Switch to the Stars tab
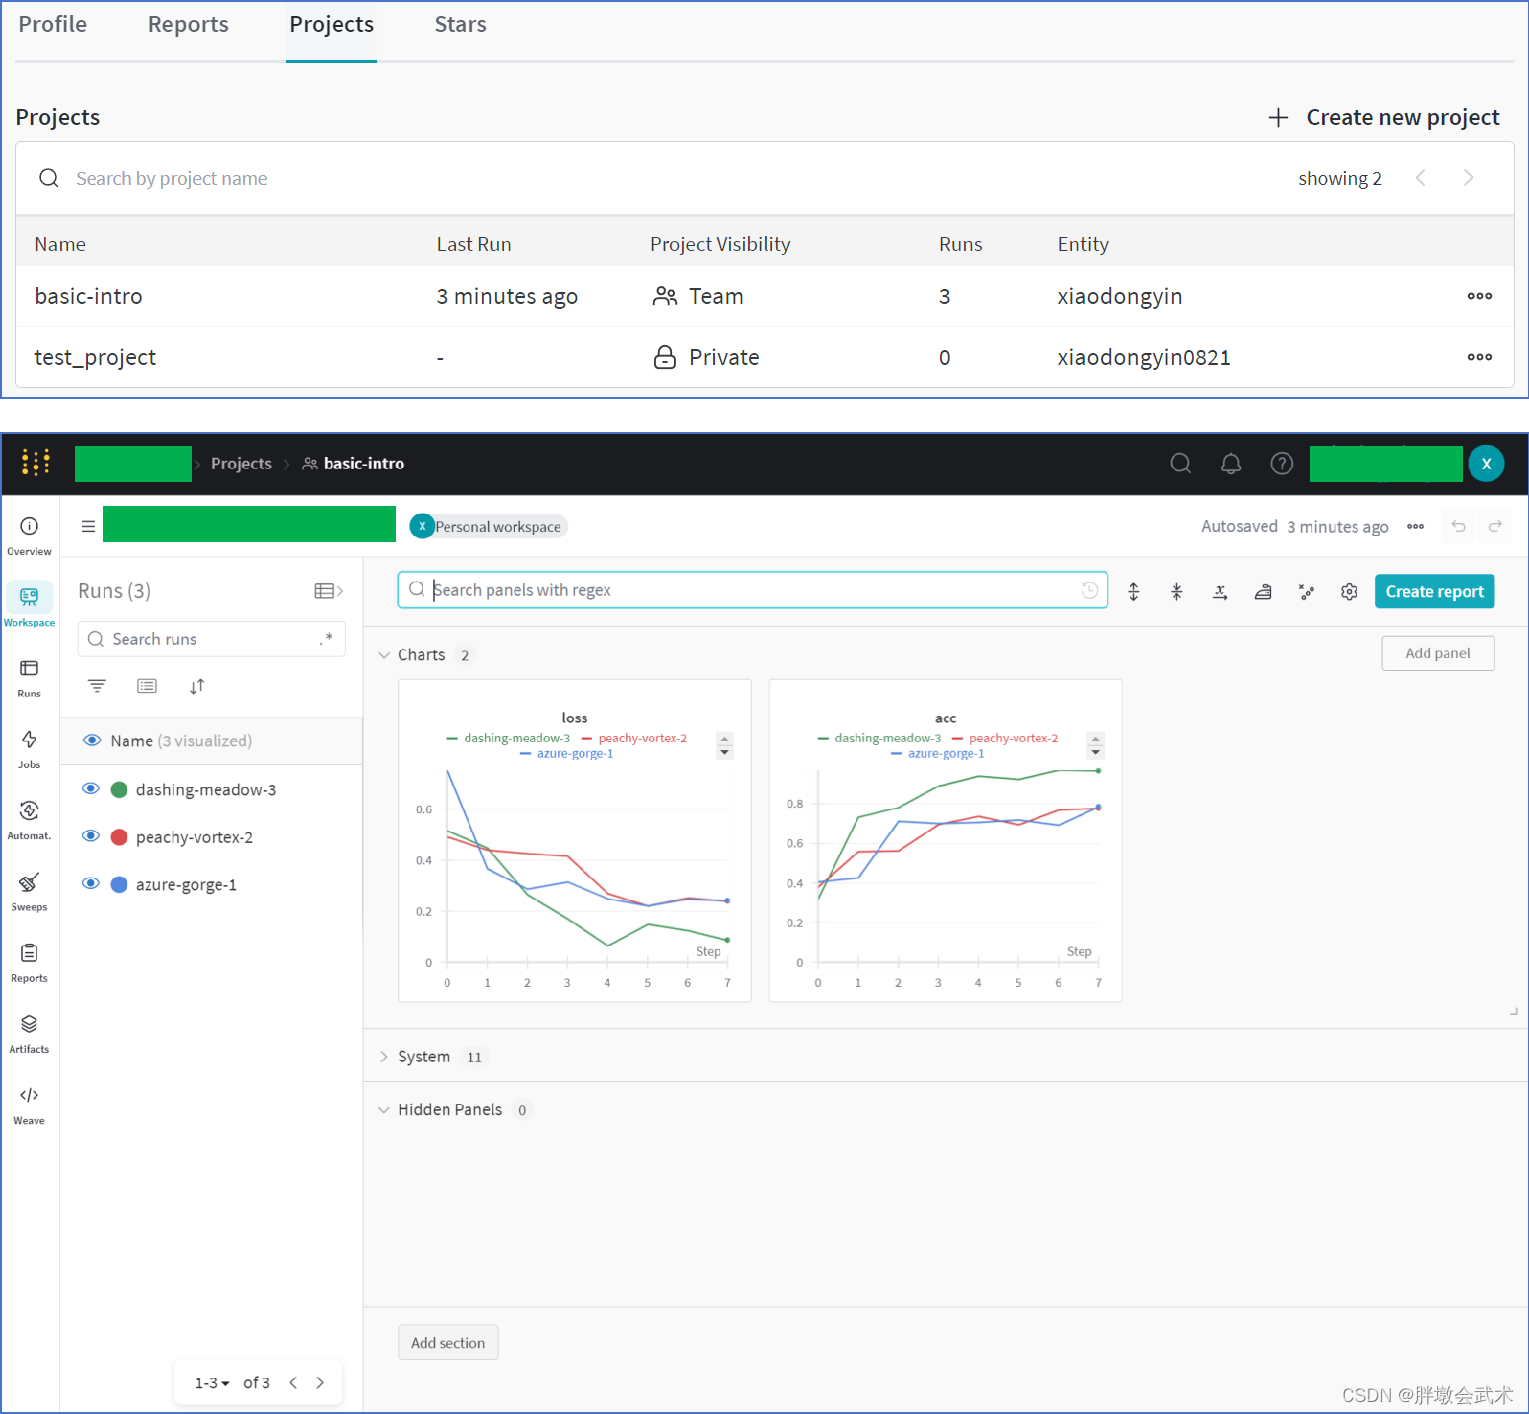Image resolution: width=1529 pixels, height=1414 pixels. point(460,25)
